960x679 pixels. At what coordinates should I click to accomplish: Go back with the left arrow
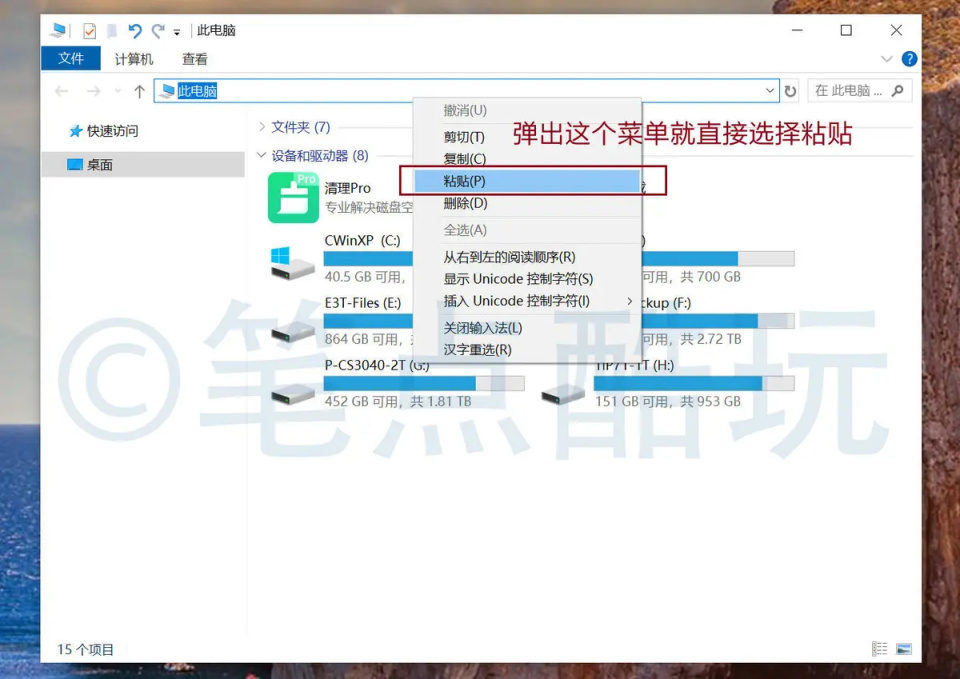pos(61,91)
